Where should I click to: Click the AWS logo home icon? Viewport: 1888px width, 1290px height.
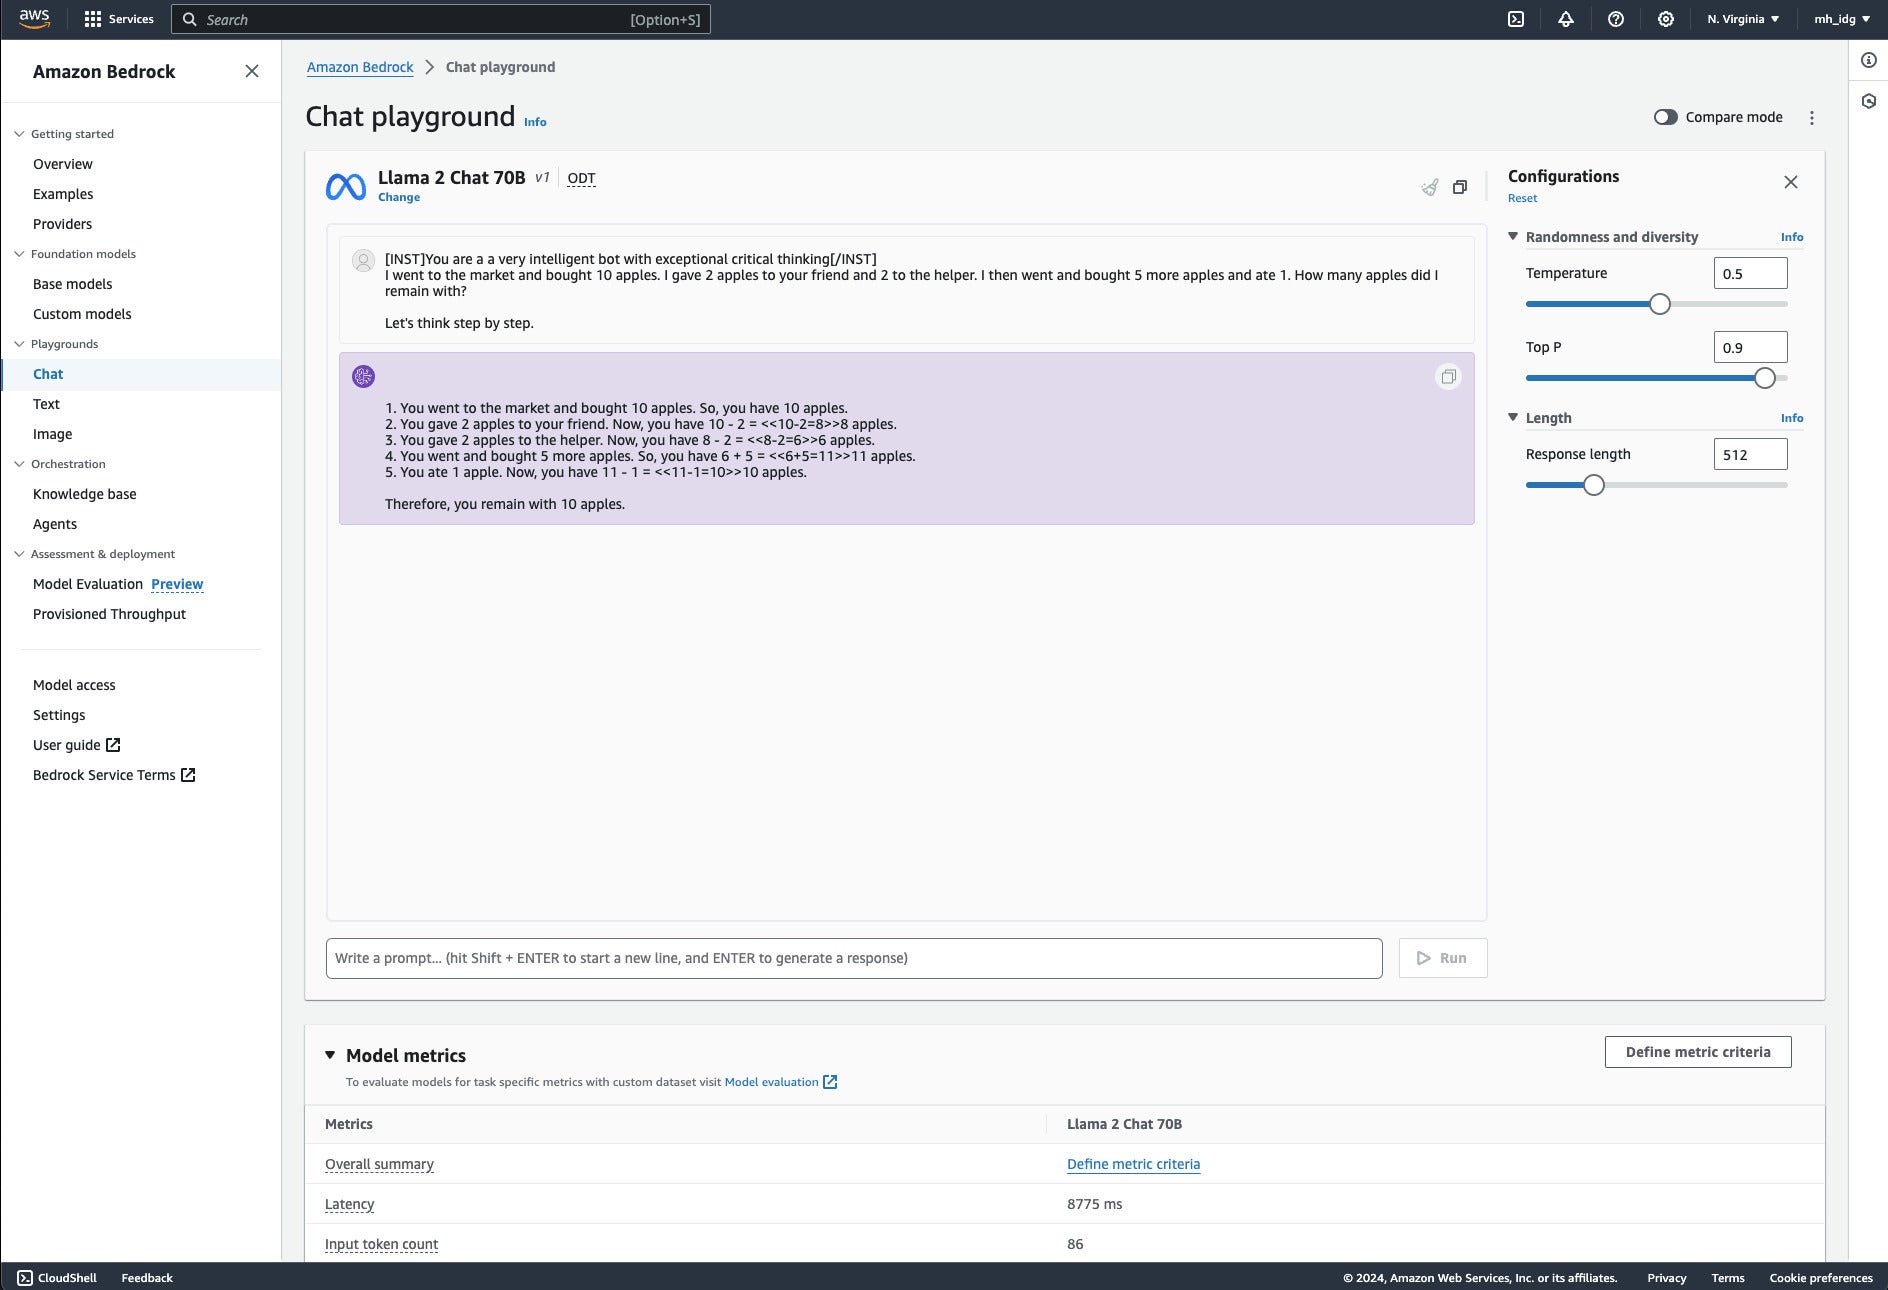point(34,19)
